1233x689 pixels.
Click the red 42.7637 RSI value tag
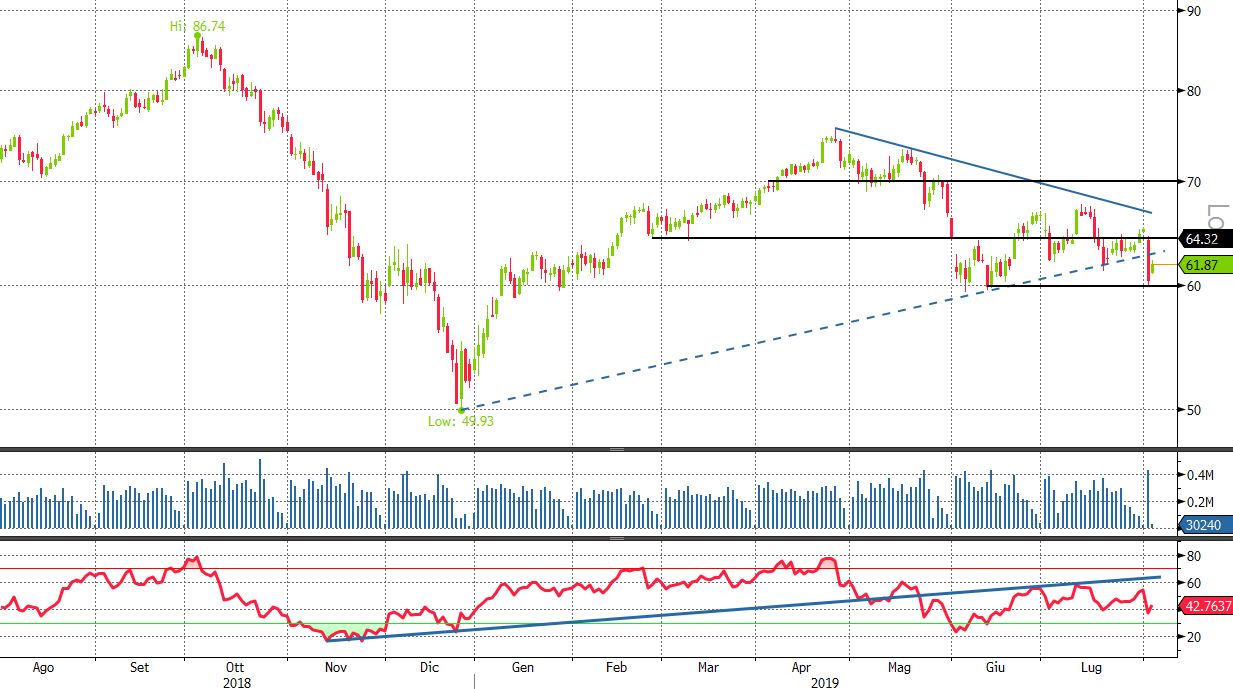(1206, 605)
